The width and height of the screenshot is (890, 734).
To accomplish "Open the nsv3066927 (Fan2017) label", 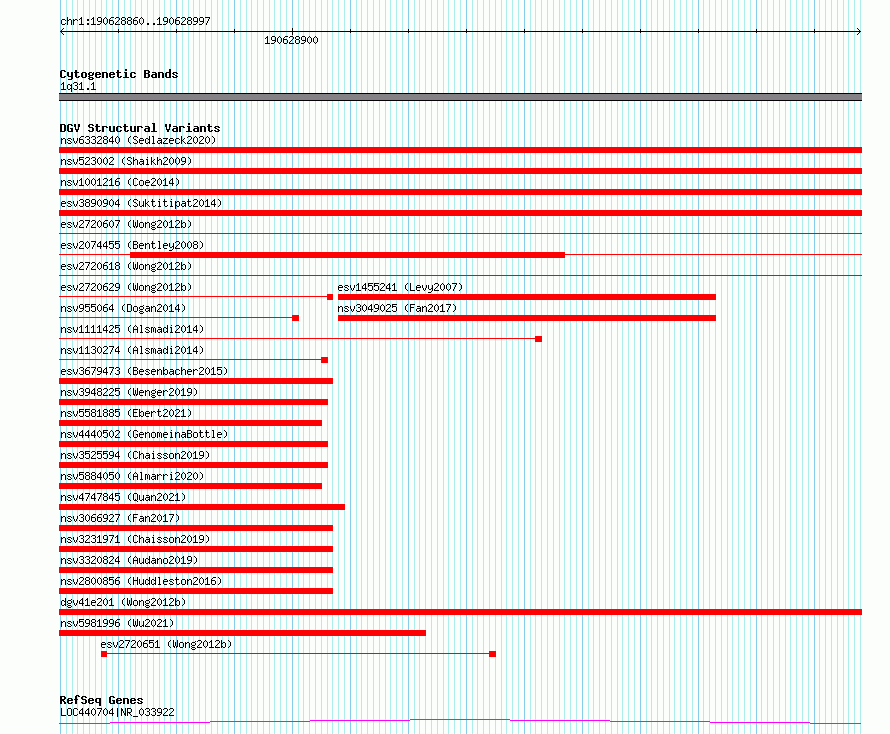I will pyautogui.click(x=120, y=518).
